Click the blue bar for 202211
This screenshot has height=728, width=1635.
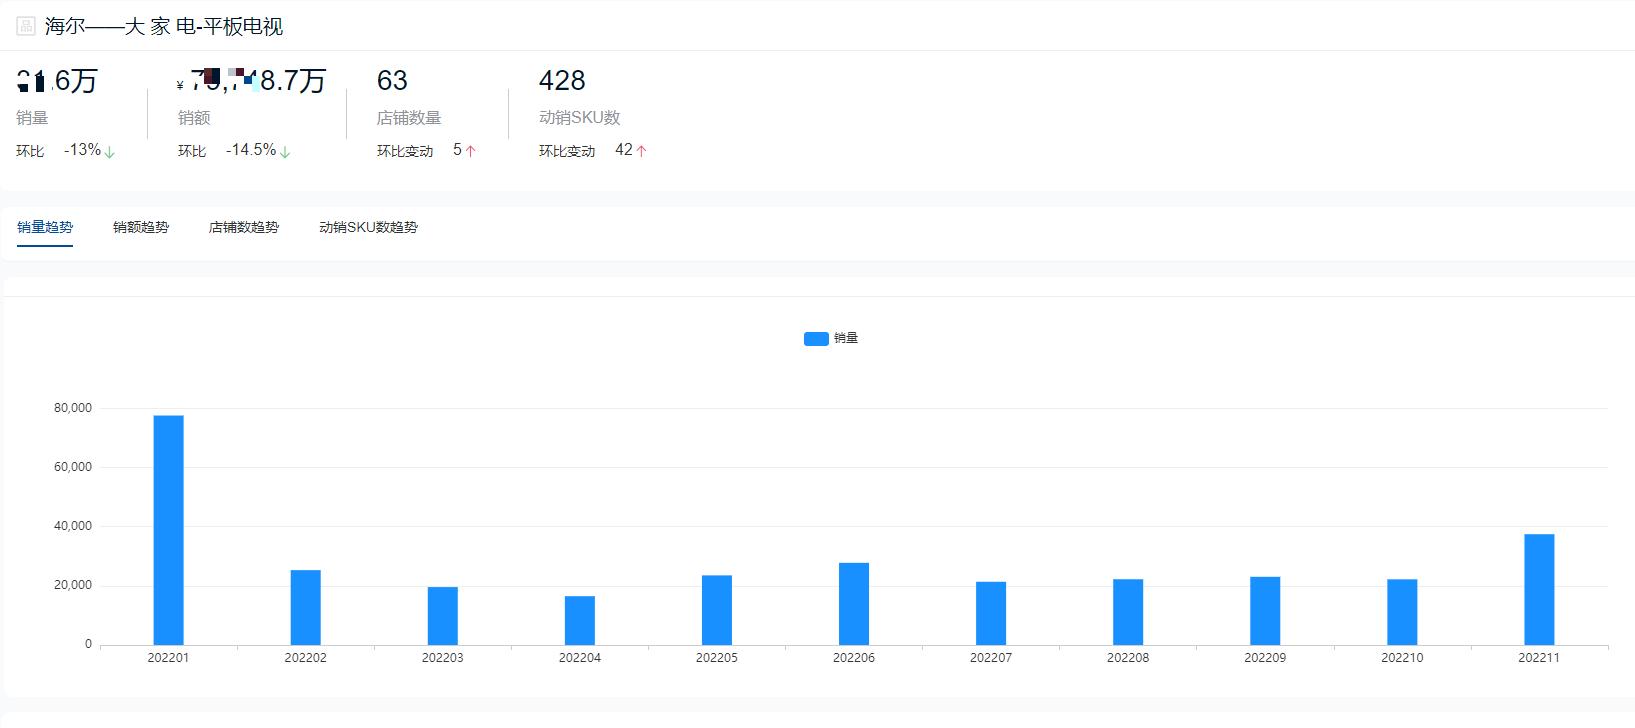coord(1539,589)
